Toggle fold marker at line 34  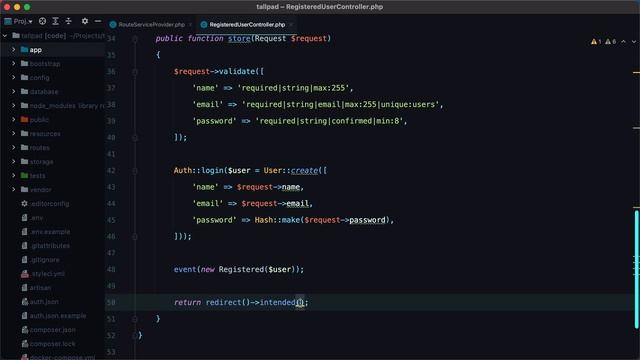[135, 39]
